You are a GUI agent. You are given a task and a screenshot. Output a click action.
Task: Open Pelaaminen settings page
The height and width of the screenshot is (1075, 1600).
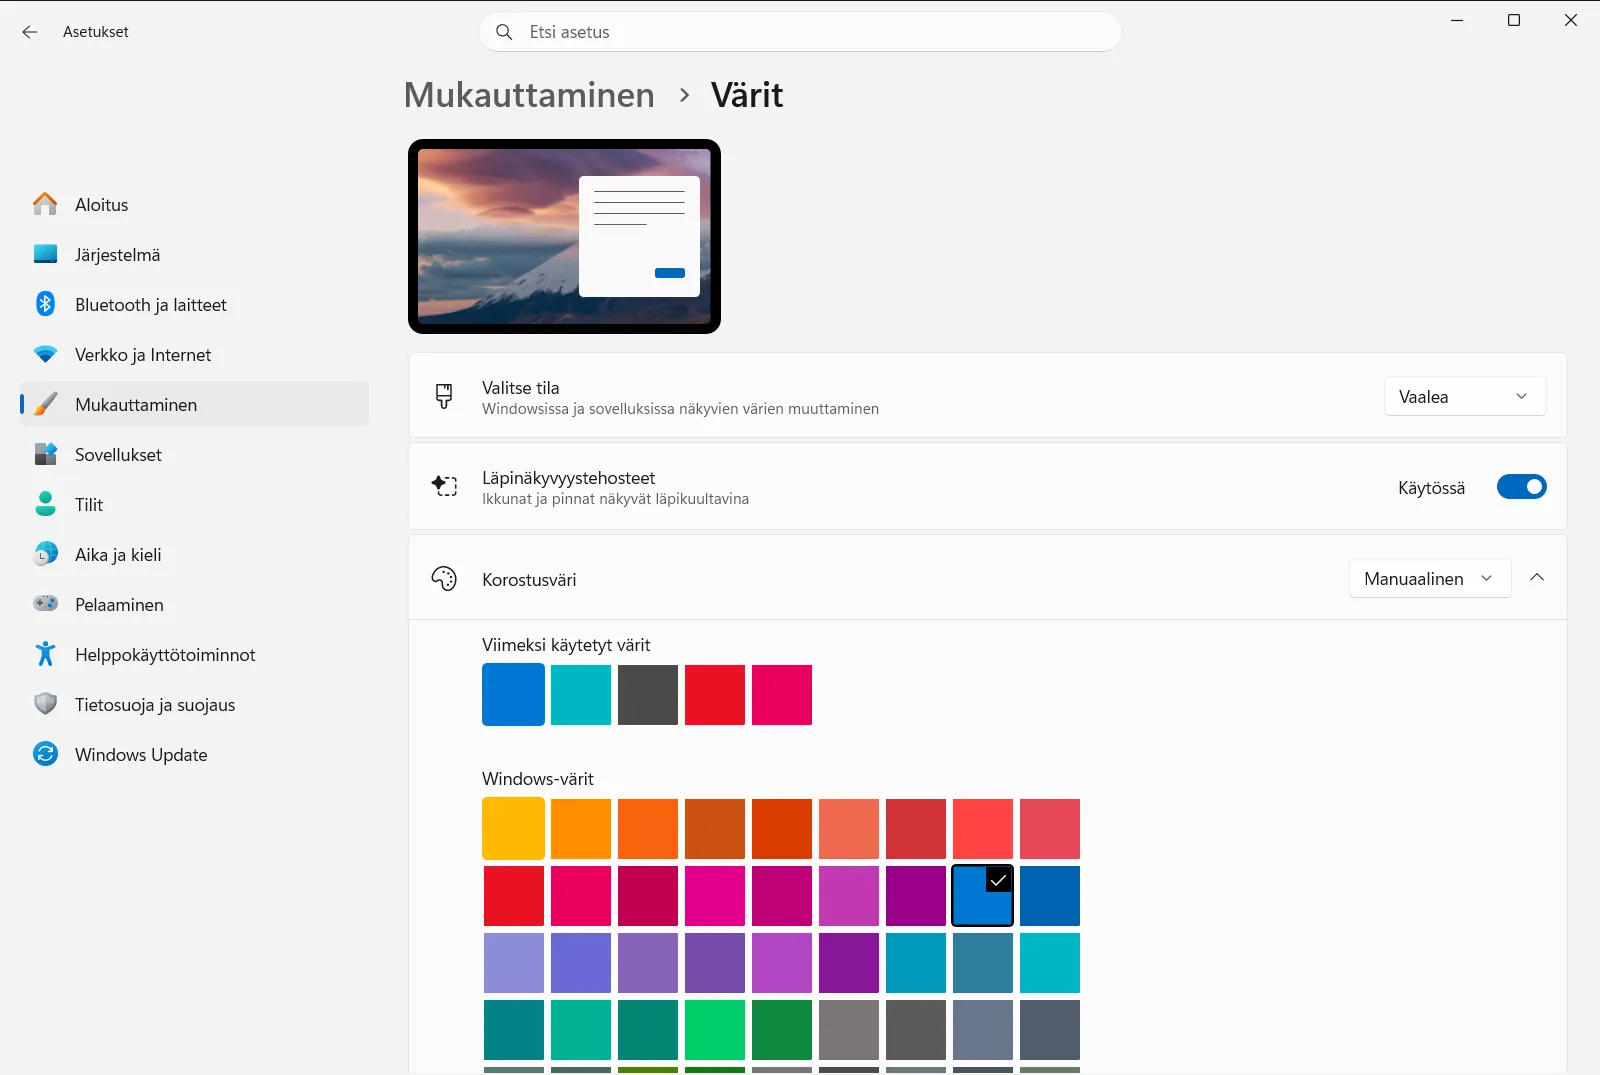tap(195, 604)
